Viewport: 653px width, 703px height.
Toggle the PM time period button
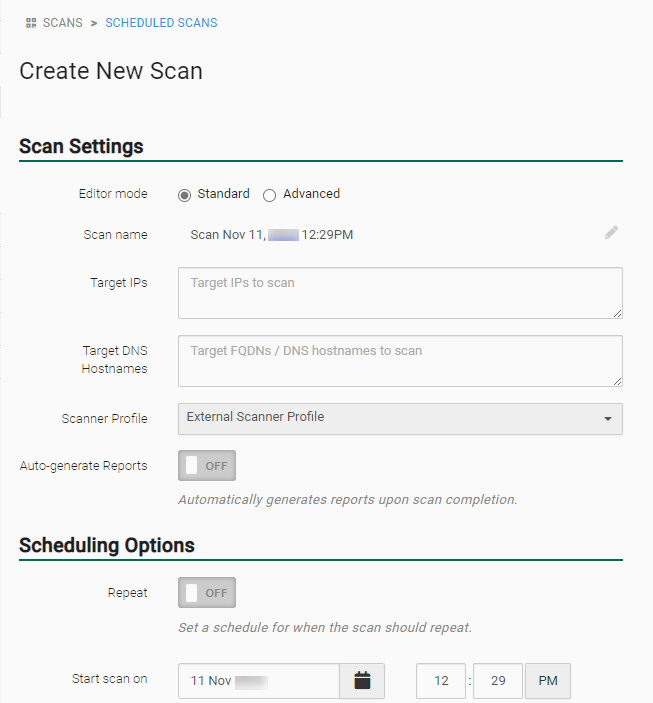(x=548, y=681)
